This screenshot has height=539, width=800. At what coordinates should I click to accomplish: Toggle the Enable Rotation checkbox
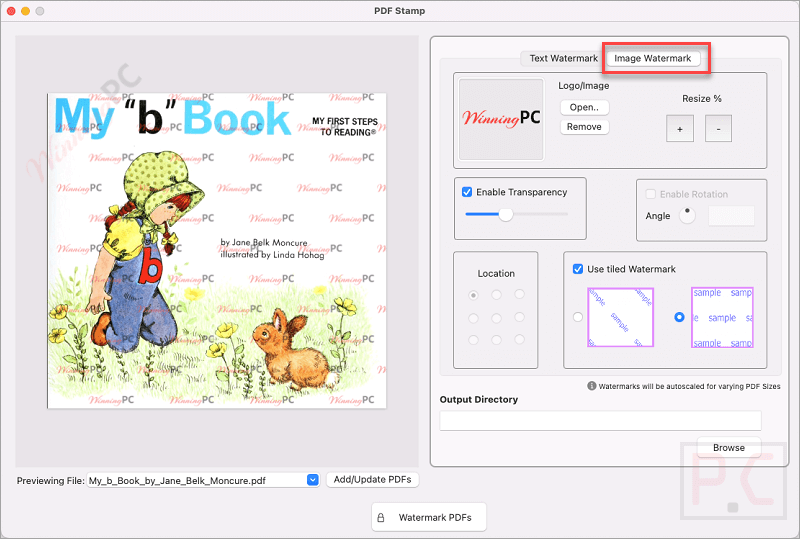(651, 194)
